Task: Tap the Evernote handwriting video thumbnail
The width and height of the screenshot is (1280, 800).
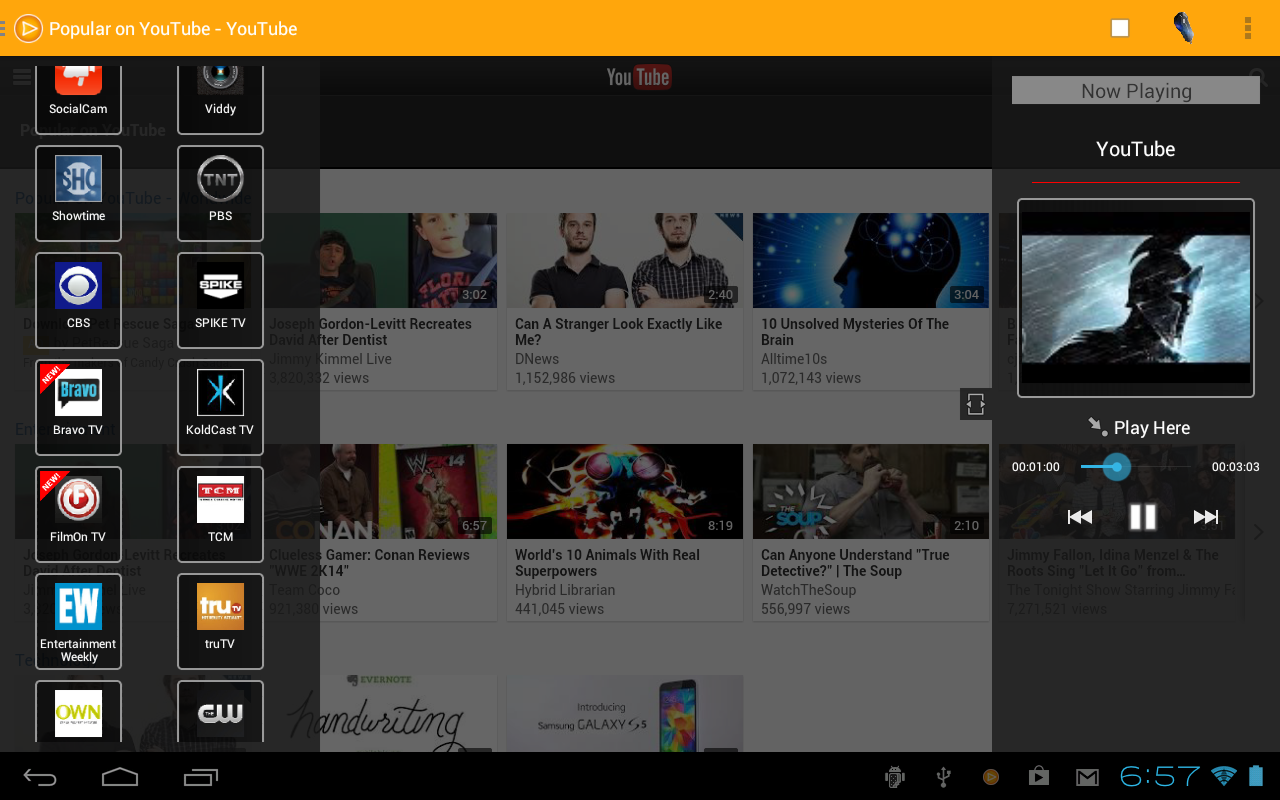Action: 379,713
